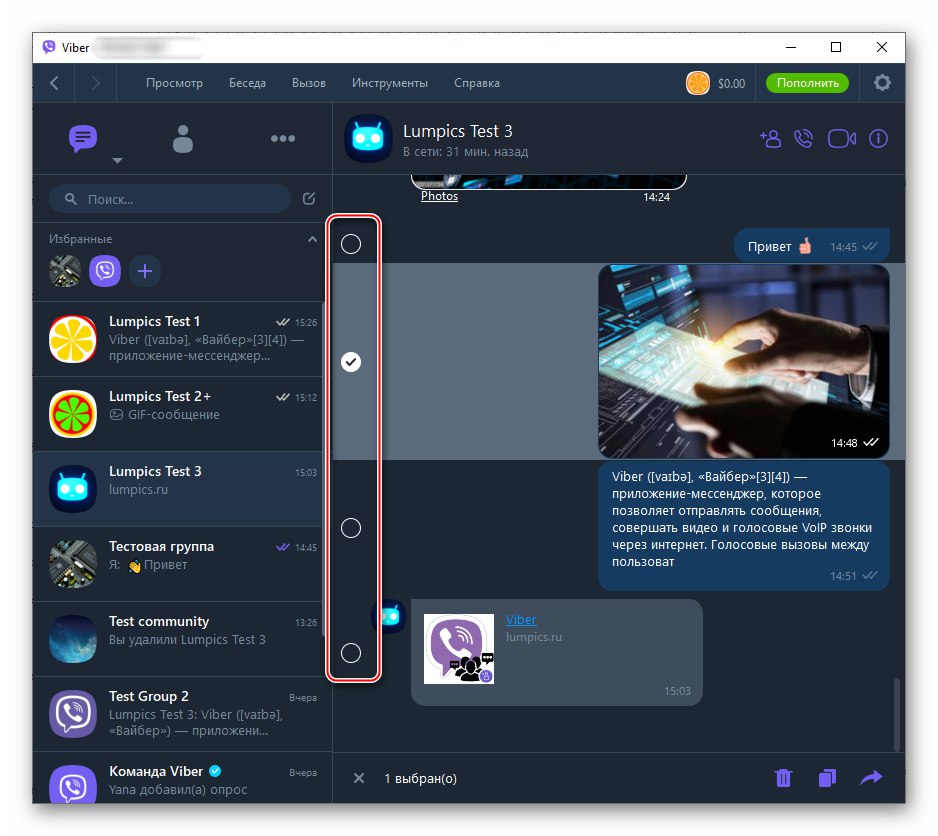Open the Lumpics Test 1 conversation
Viewport: 938px width, 836px height.
point(177,339)
